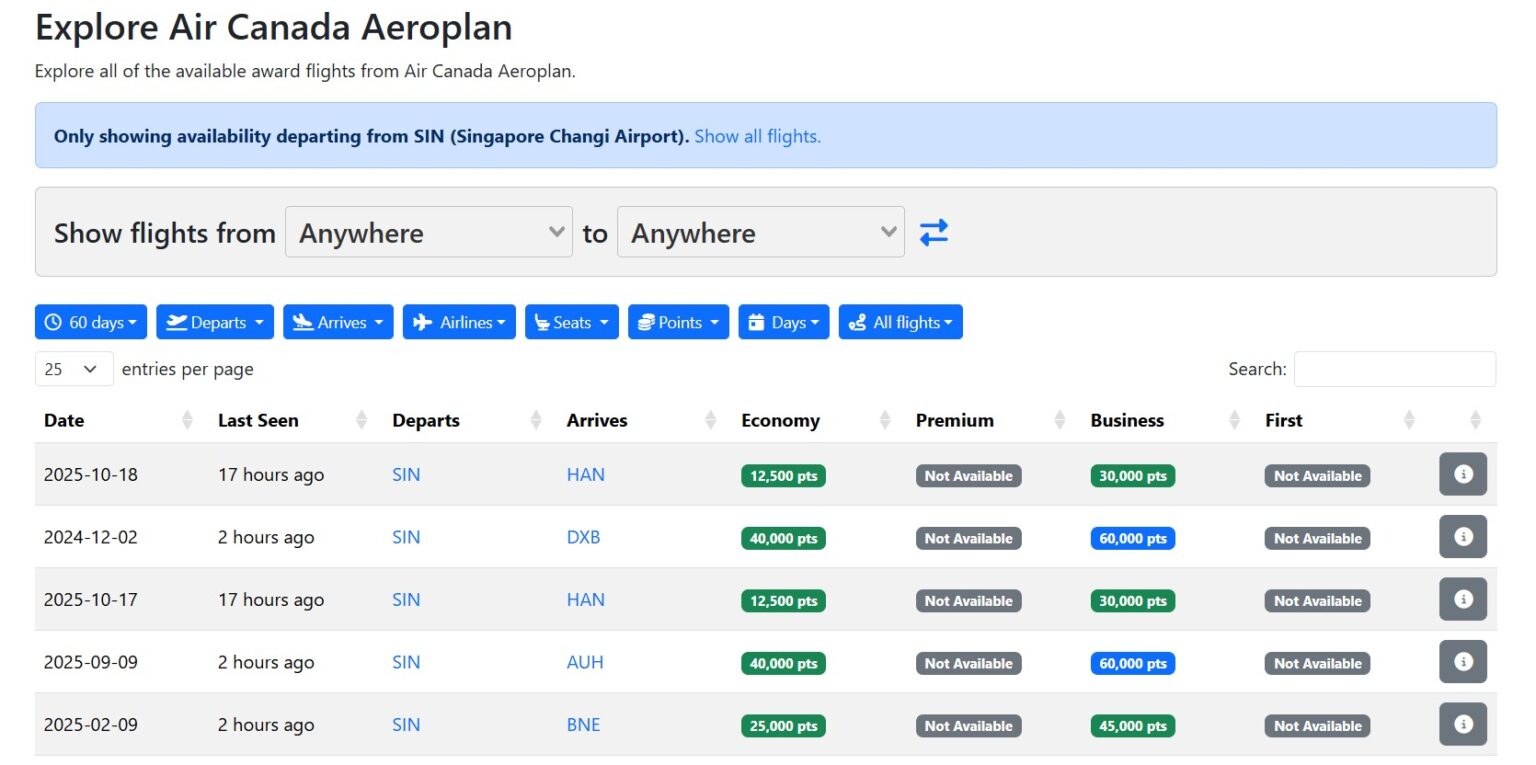Open the Departs filter with takeoff icon

point(214,321)
